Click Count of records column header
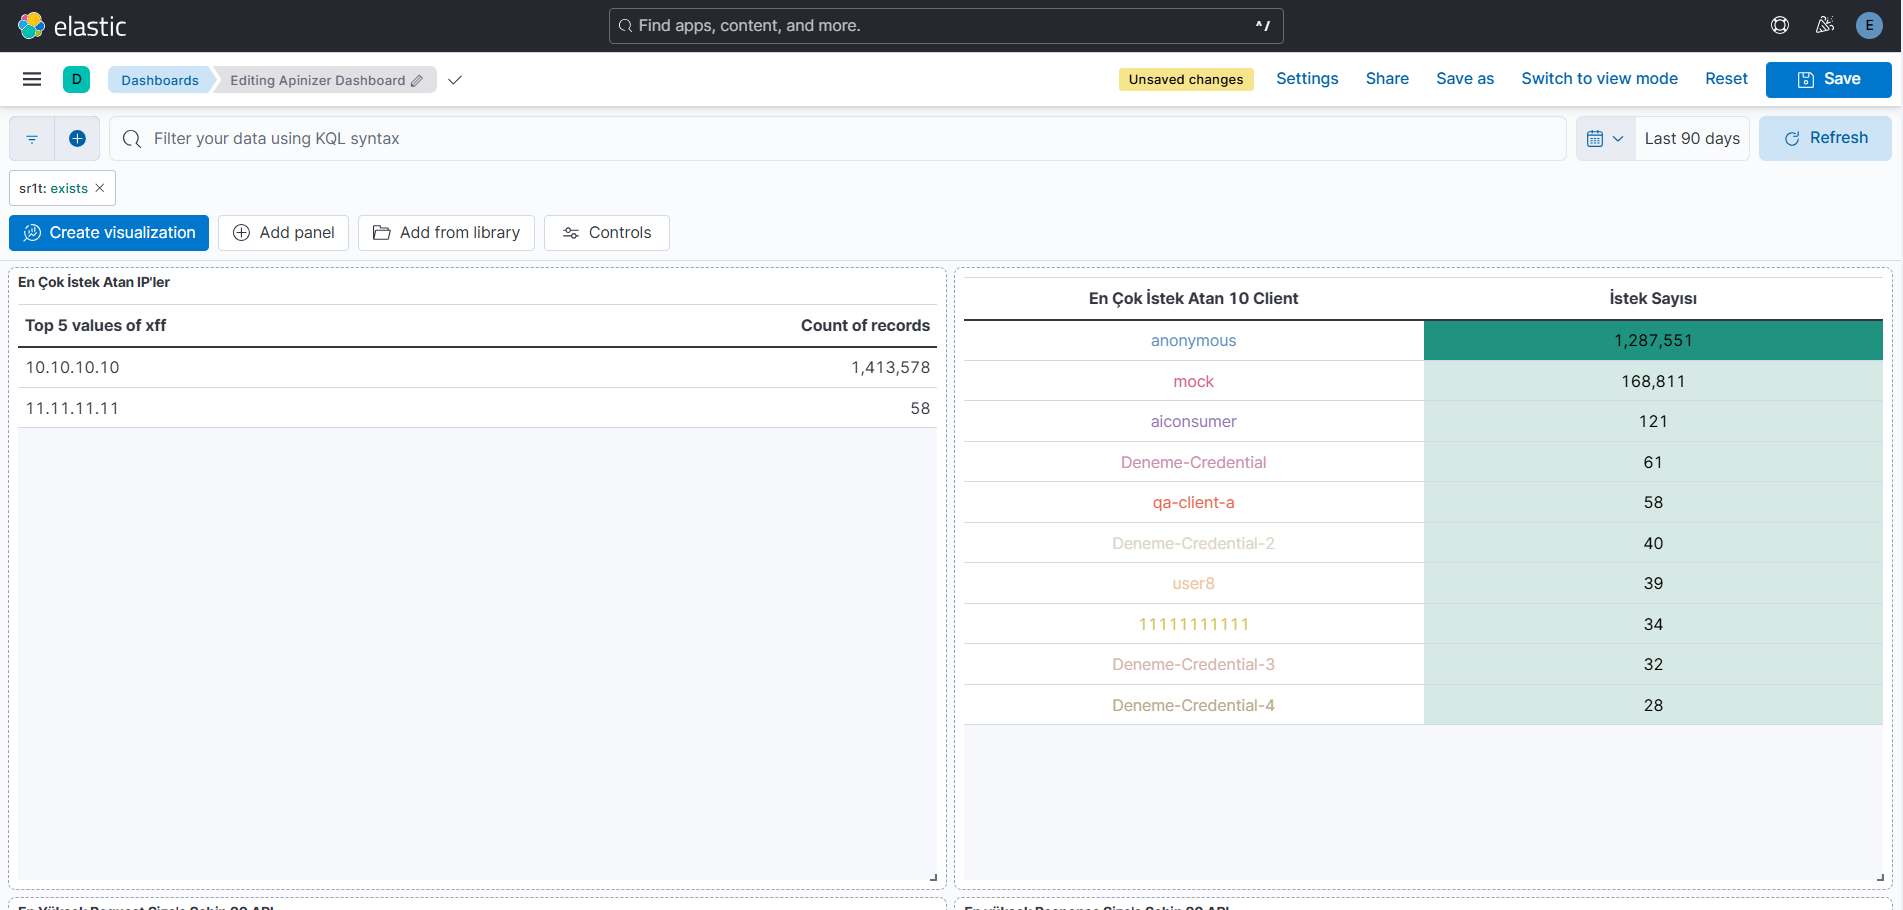This screenshot has width=1903, height=910. click(865, 326)
